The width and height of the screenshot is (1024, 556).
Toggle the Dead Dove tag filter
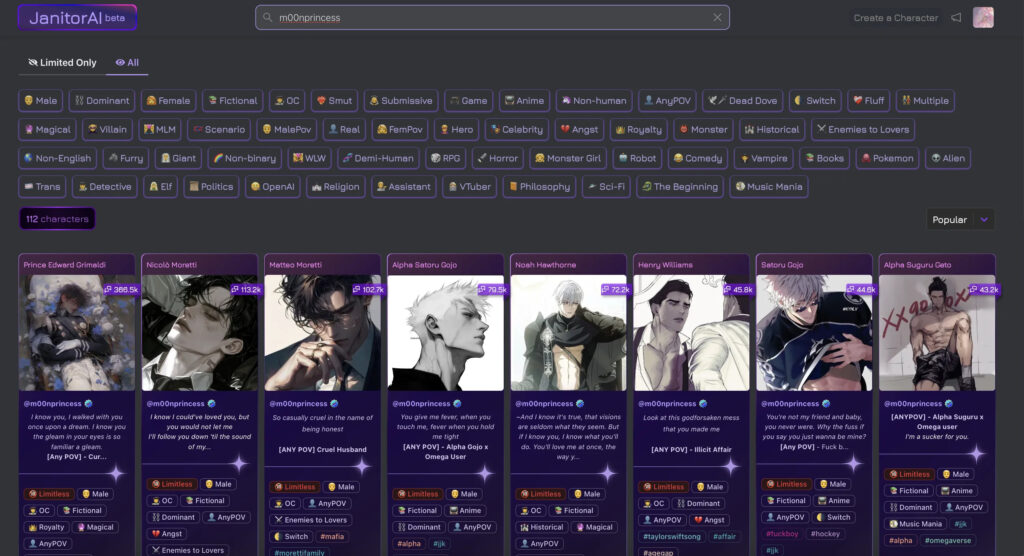click(x=743, y=101)
